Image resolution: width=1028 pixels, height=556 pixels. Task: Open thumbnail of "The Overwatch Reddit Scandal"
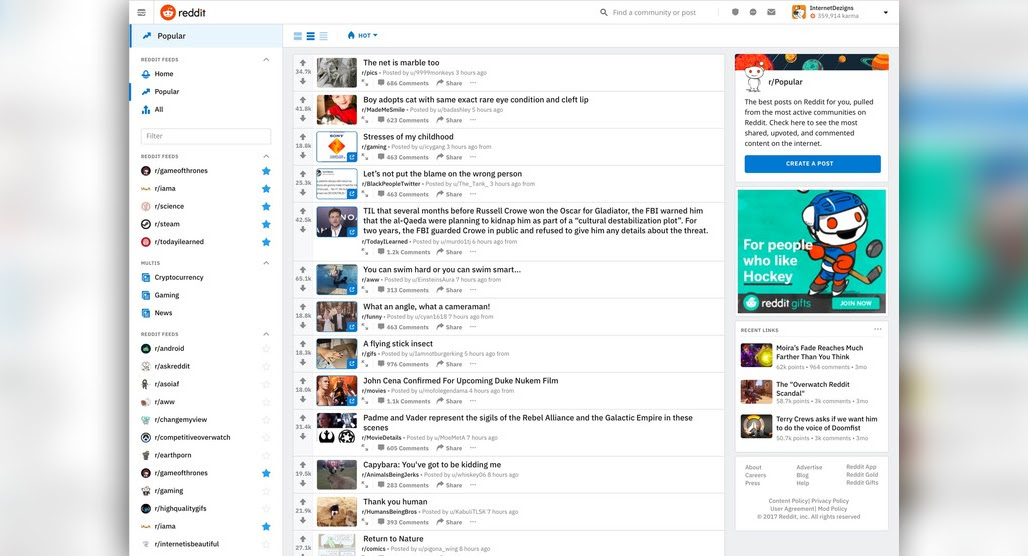756,391
